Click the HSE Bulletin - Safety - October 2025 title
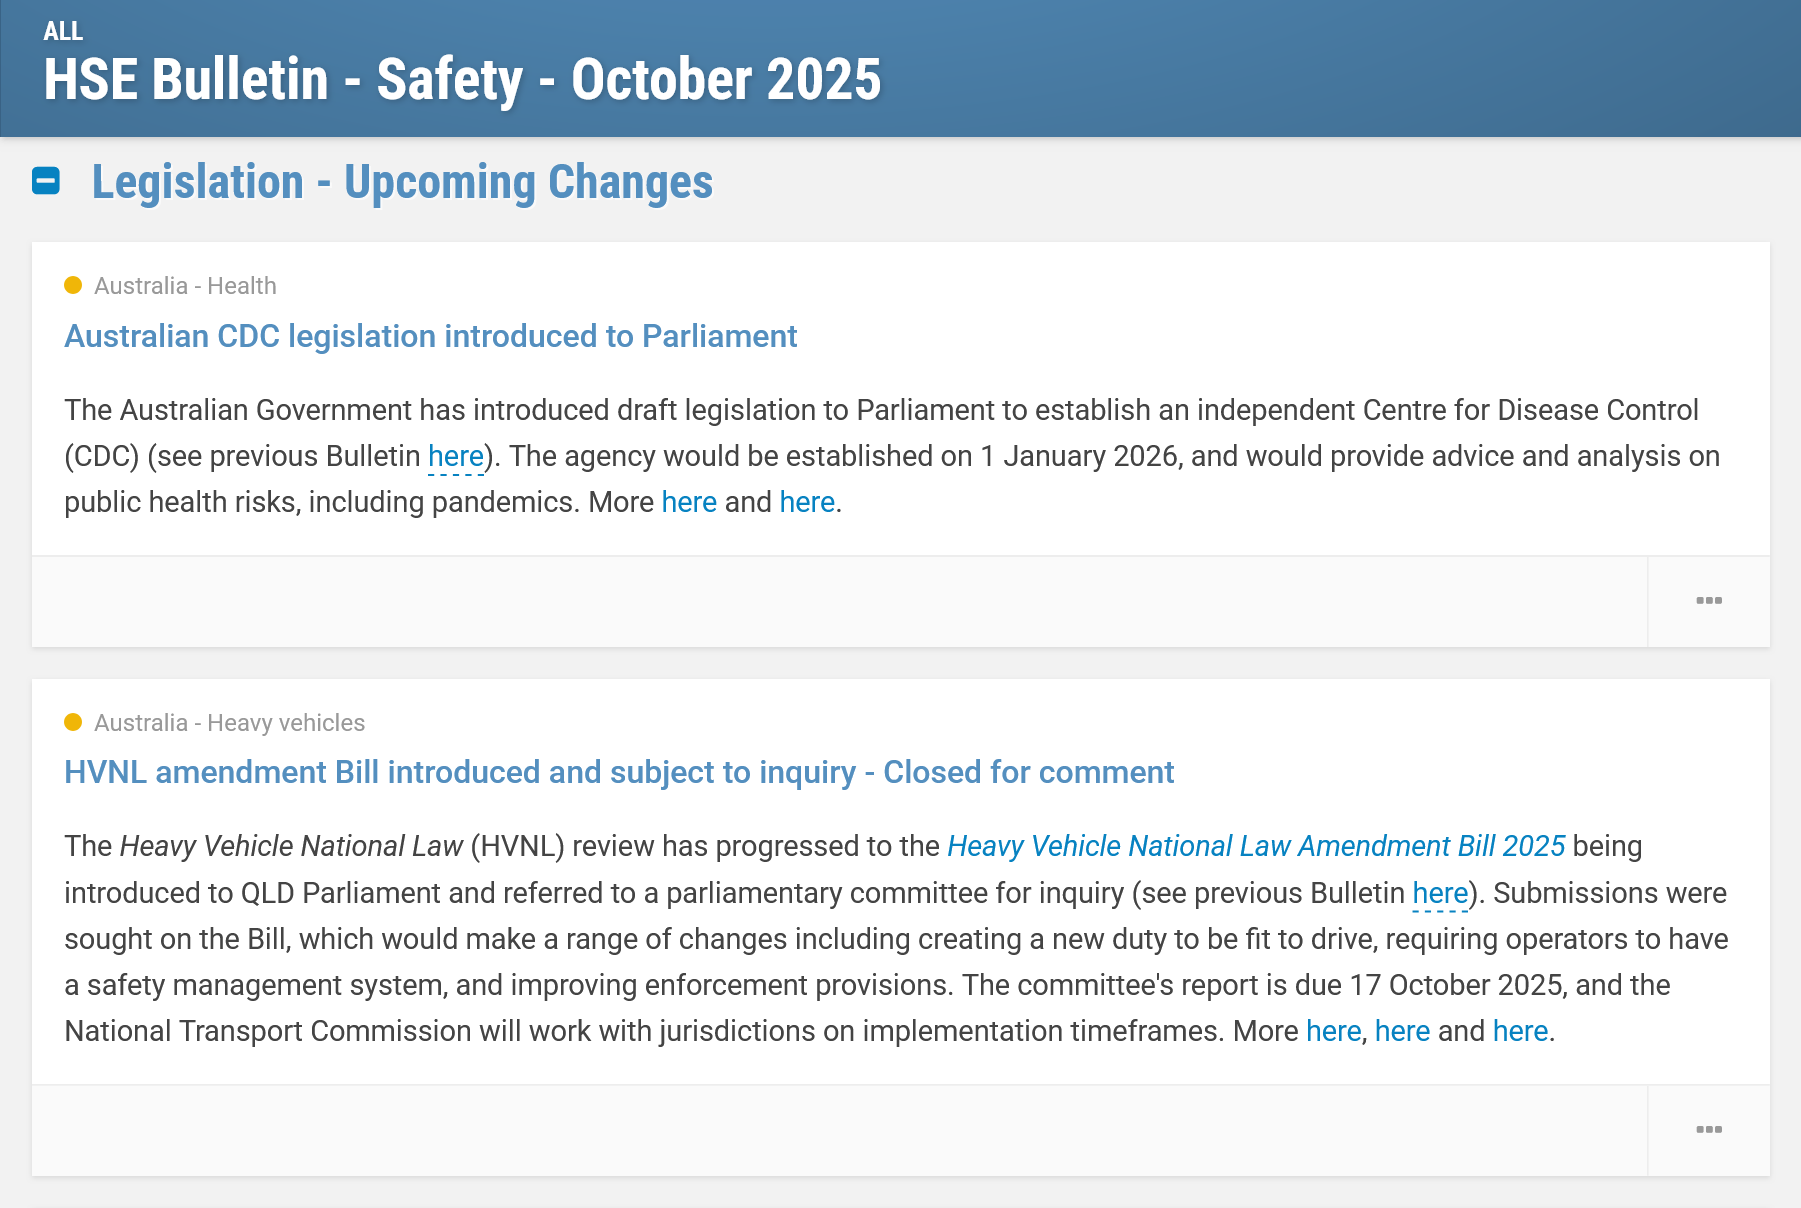Screen dimensions: 1801x1208 pyautogui.click(x=462, y=80)
